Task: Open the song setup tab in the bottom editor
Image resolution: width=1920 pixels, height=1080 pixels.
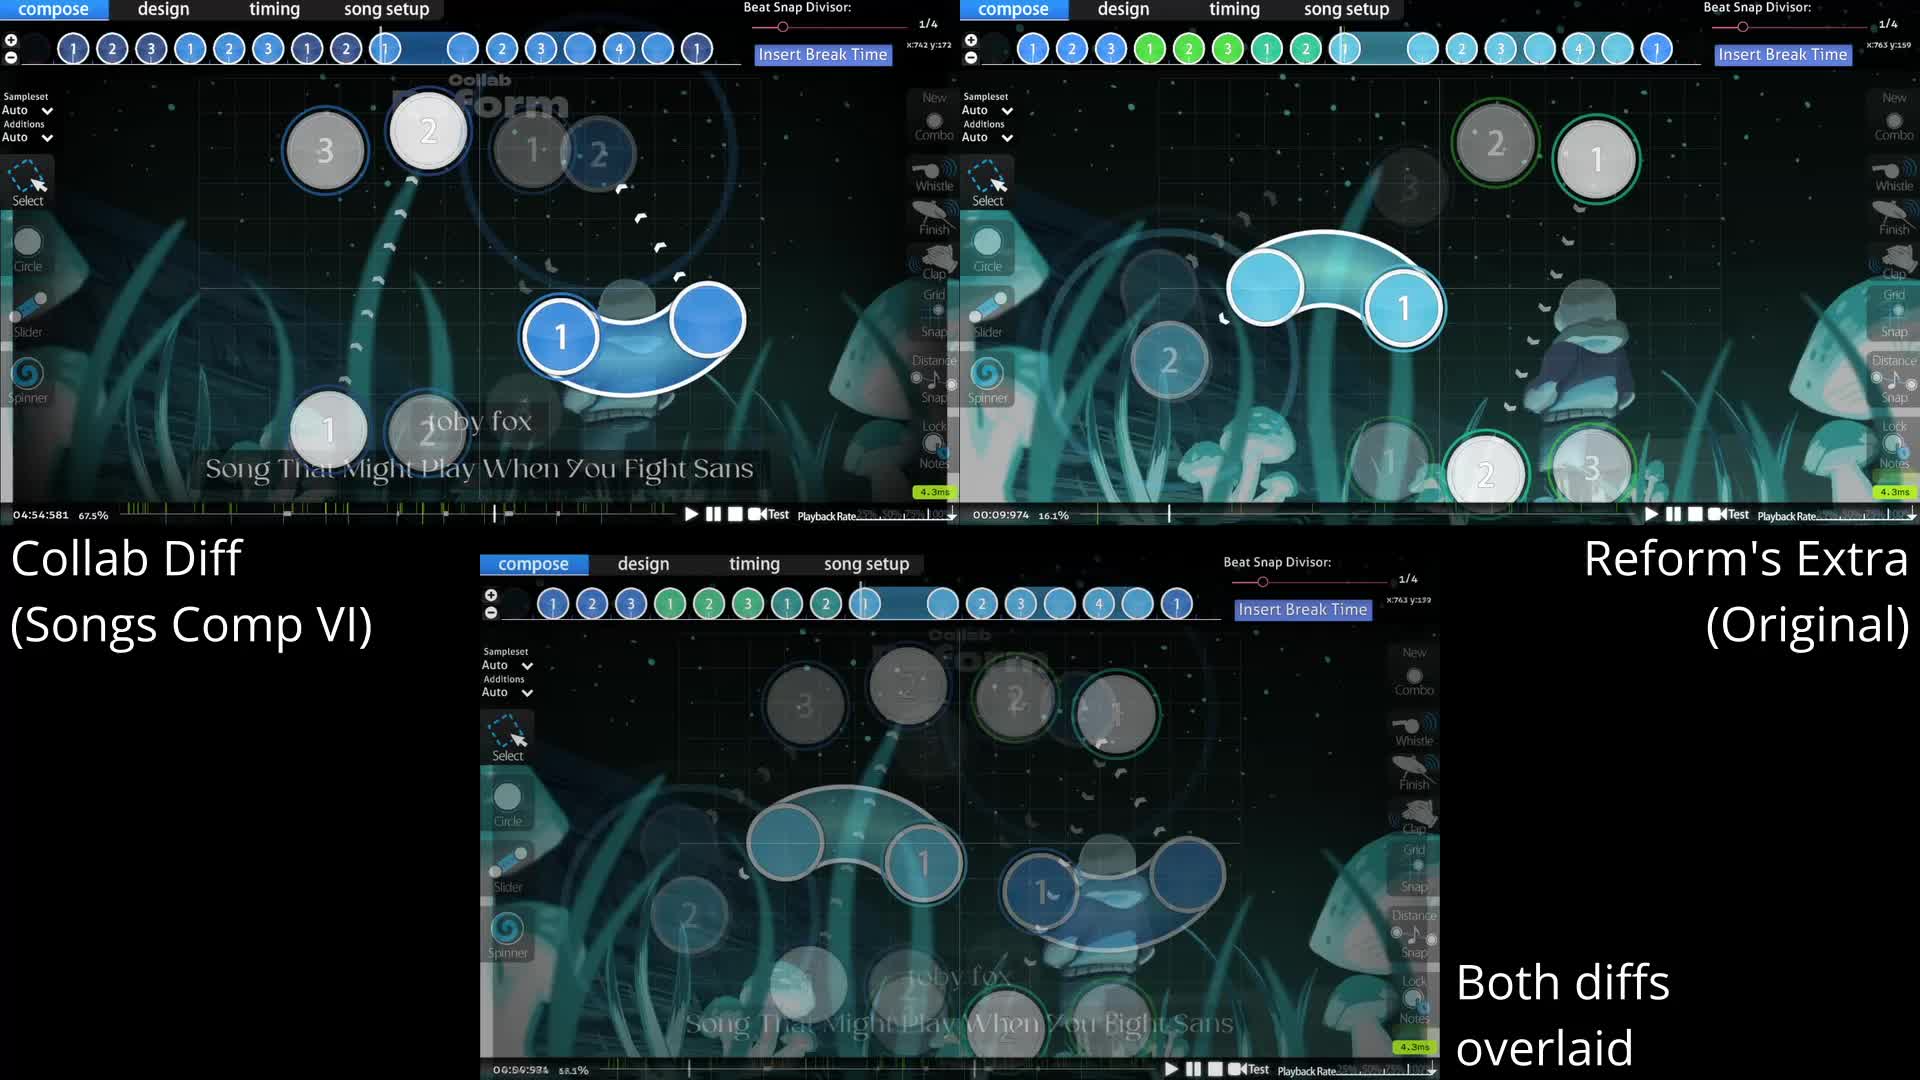Action: 866,564
